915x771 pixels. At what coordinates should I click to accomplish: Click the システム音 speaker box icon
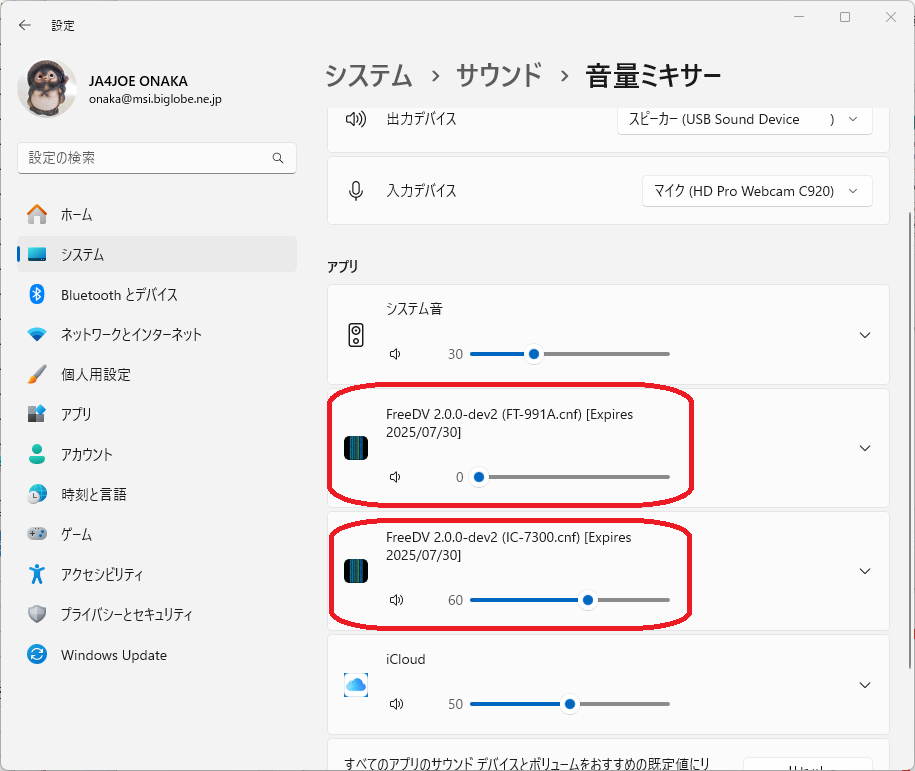click(355, 335)
